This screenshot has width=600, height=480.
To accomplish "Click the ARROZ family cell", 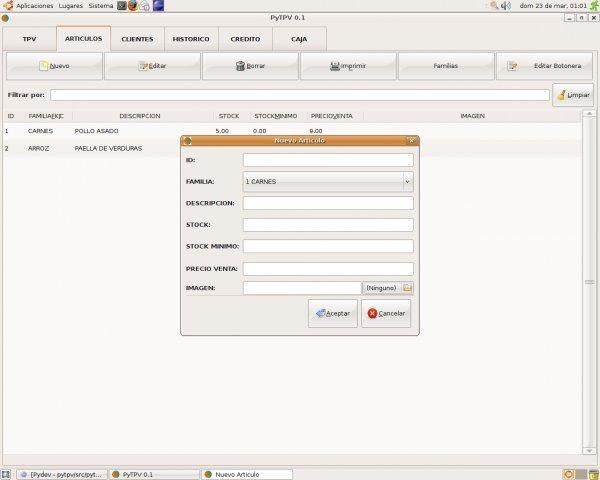I will click(x=38, y=149).
